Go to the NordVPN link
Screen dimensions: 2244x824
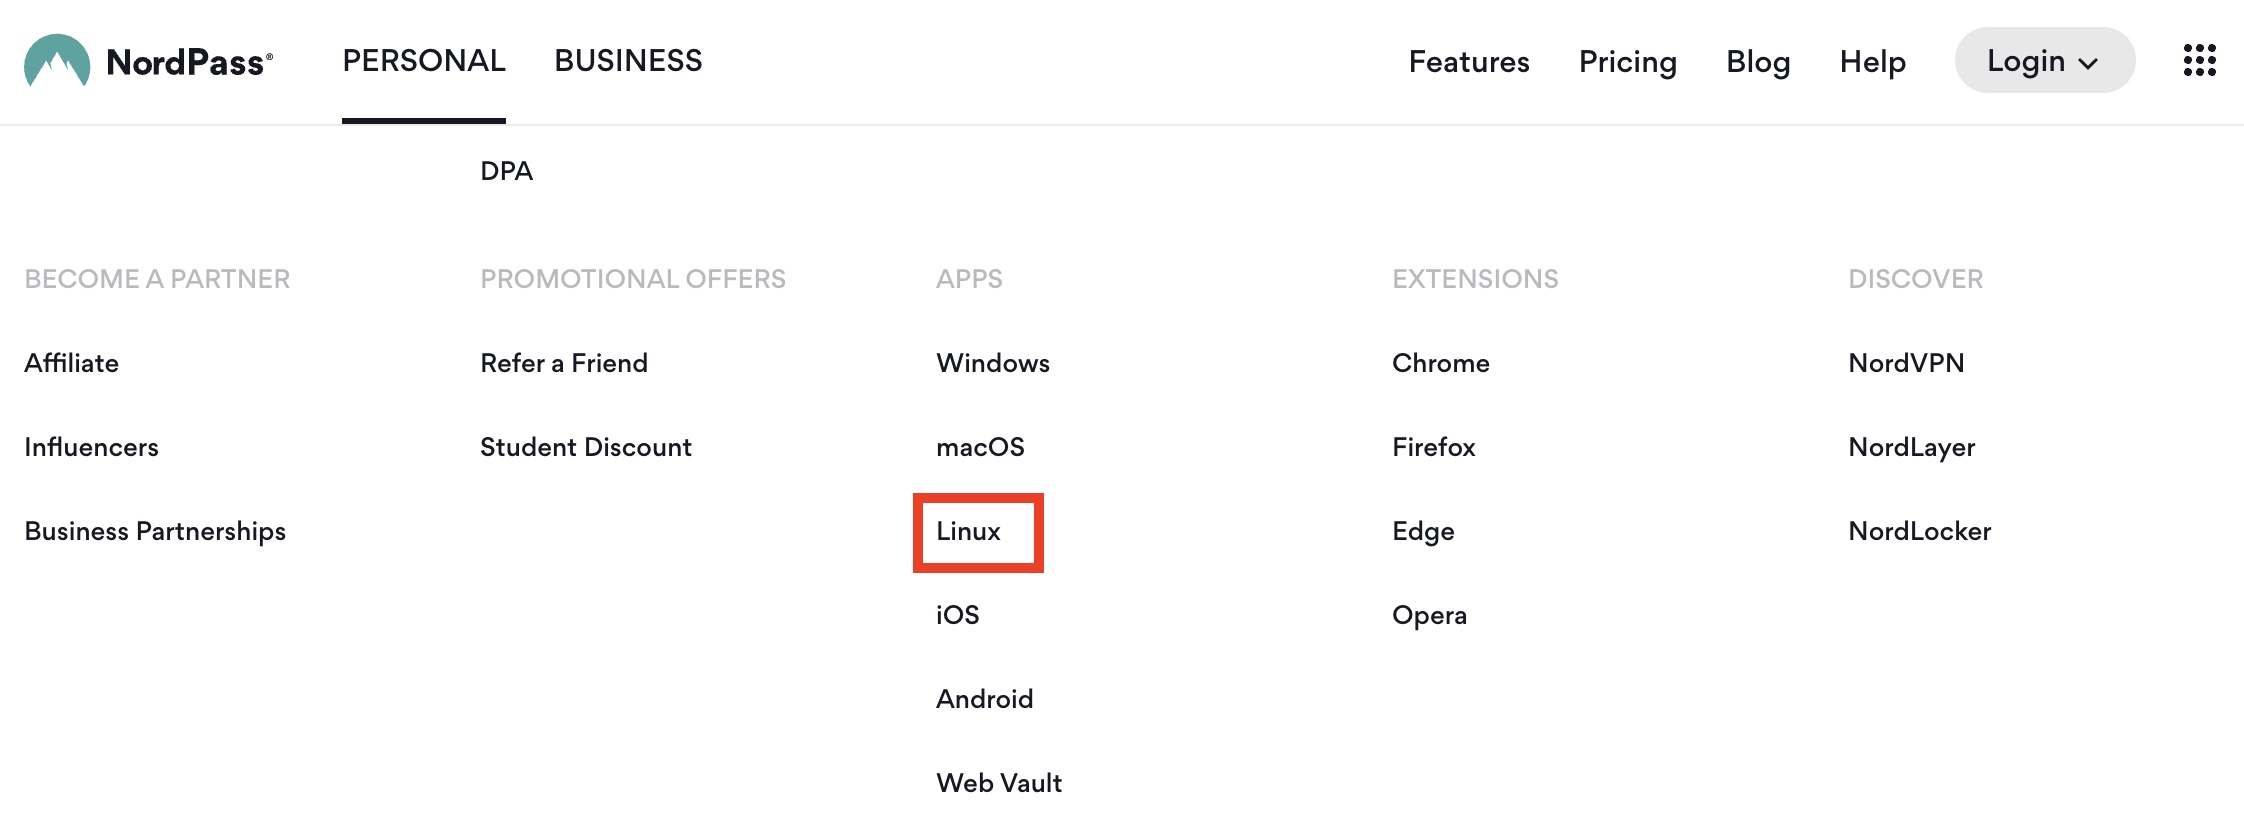point(1906,363)
